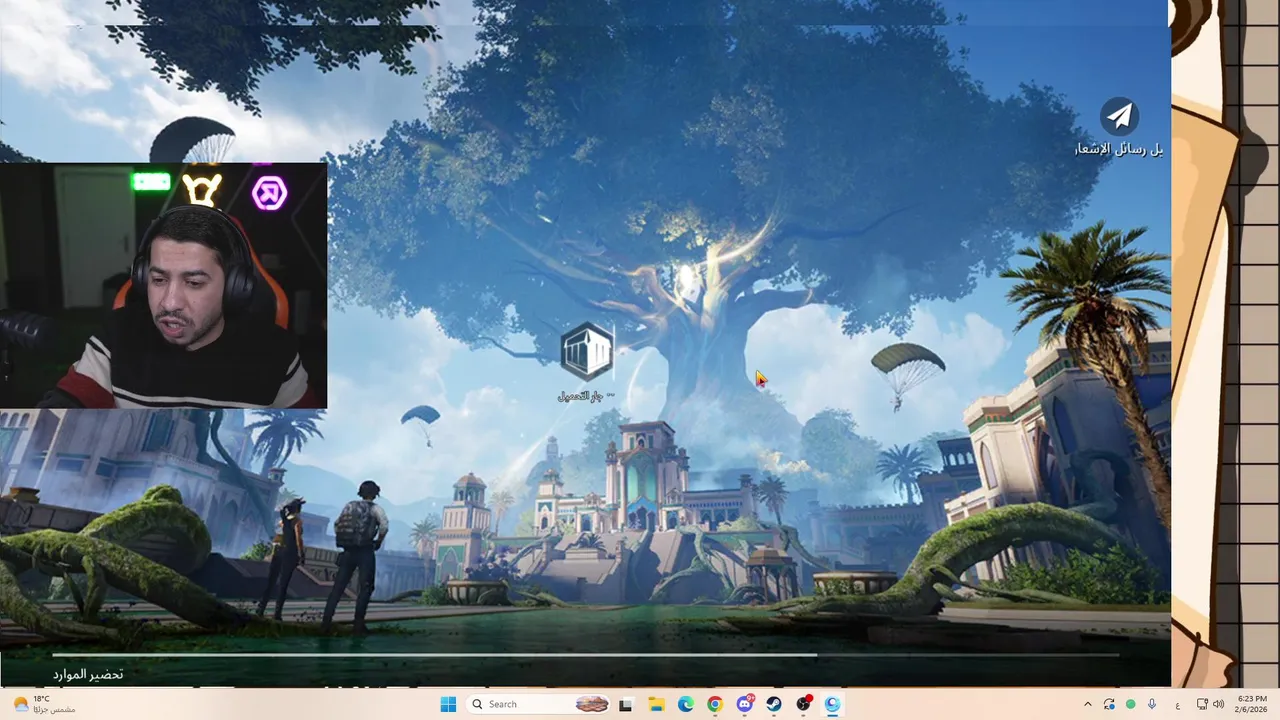Click the loading logo emblem in center
The width and height of the screenshot is (1280, 720).
tap(587, 352)
